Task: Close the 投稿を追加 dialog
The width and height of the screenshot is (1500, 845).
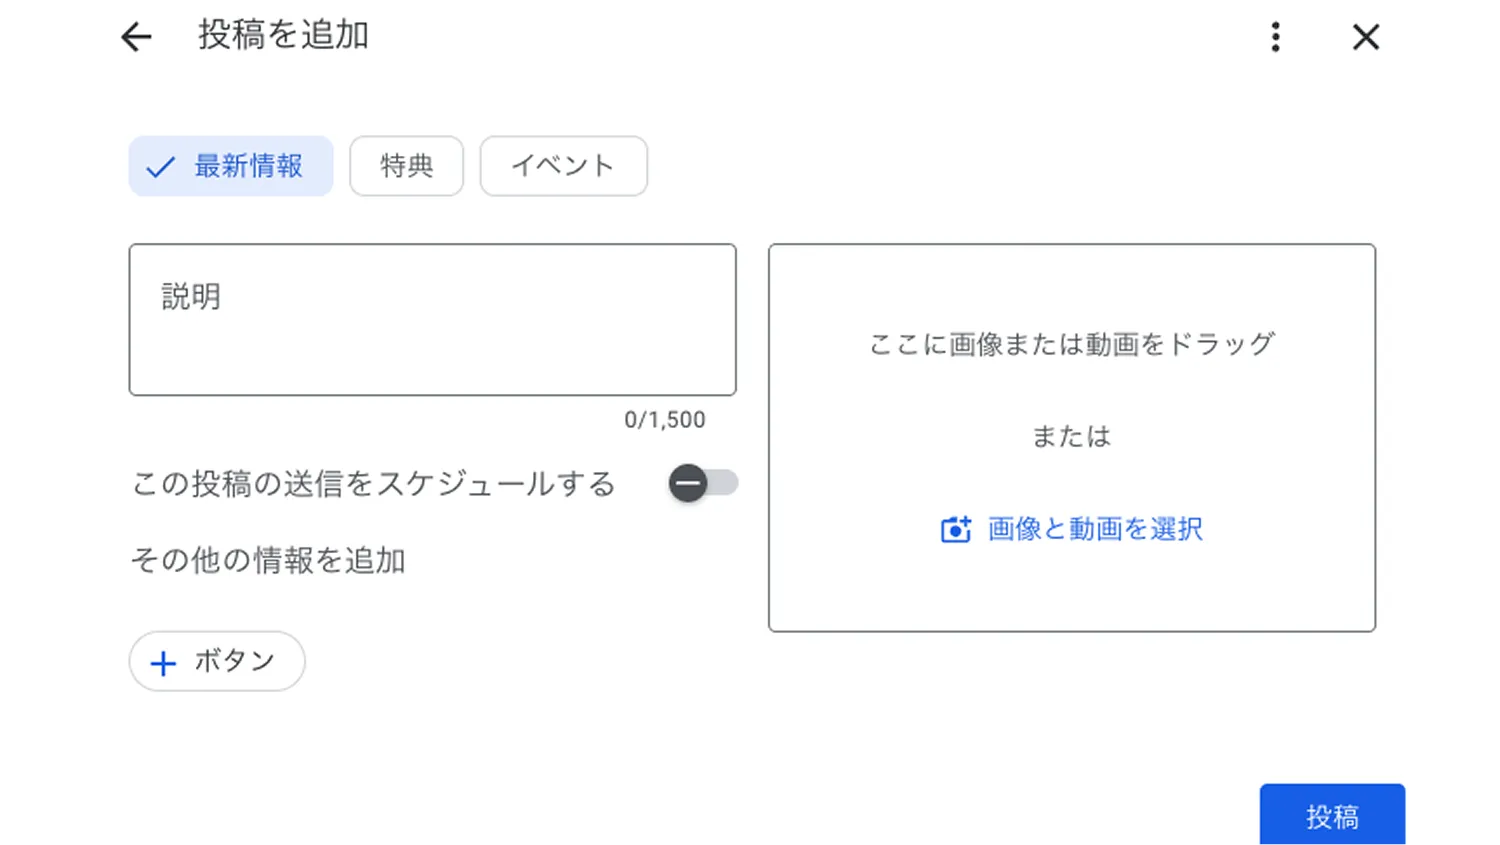Action: 1365,37
